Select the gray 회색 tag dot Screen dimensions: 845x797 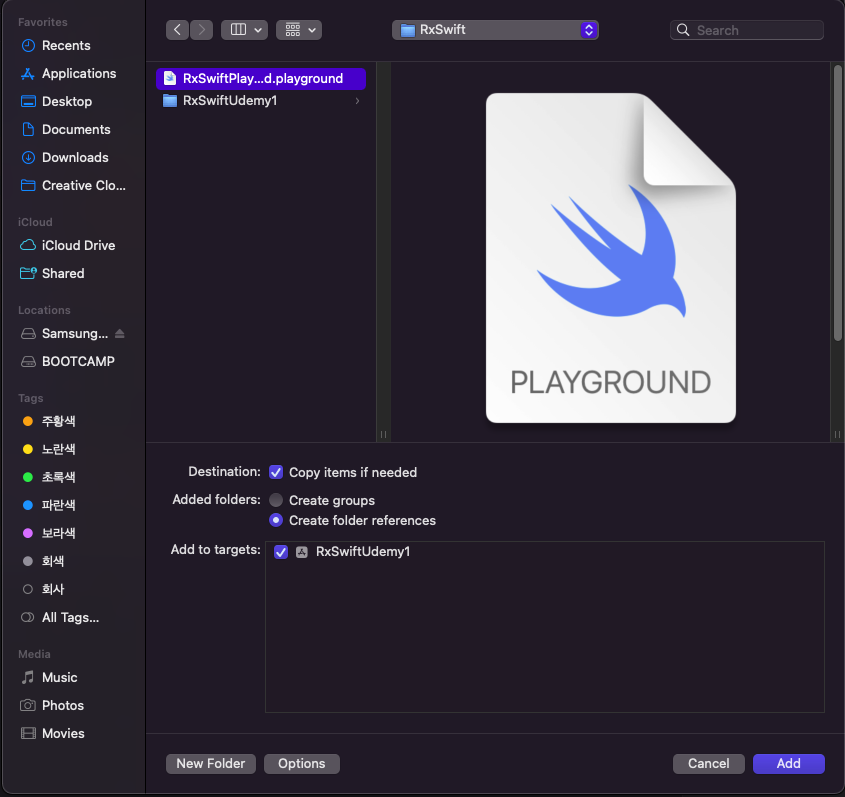pyautogui.click(x=28, y=562)
